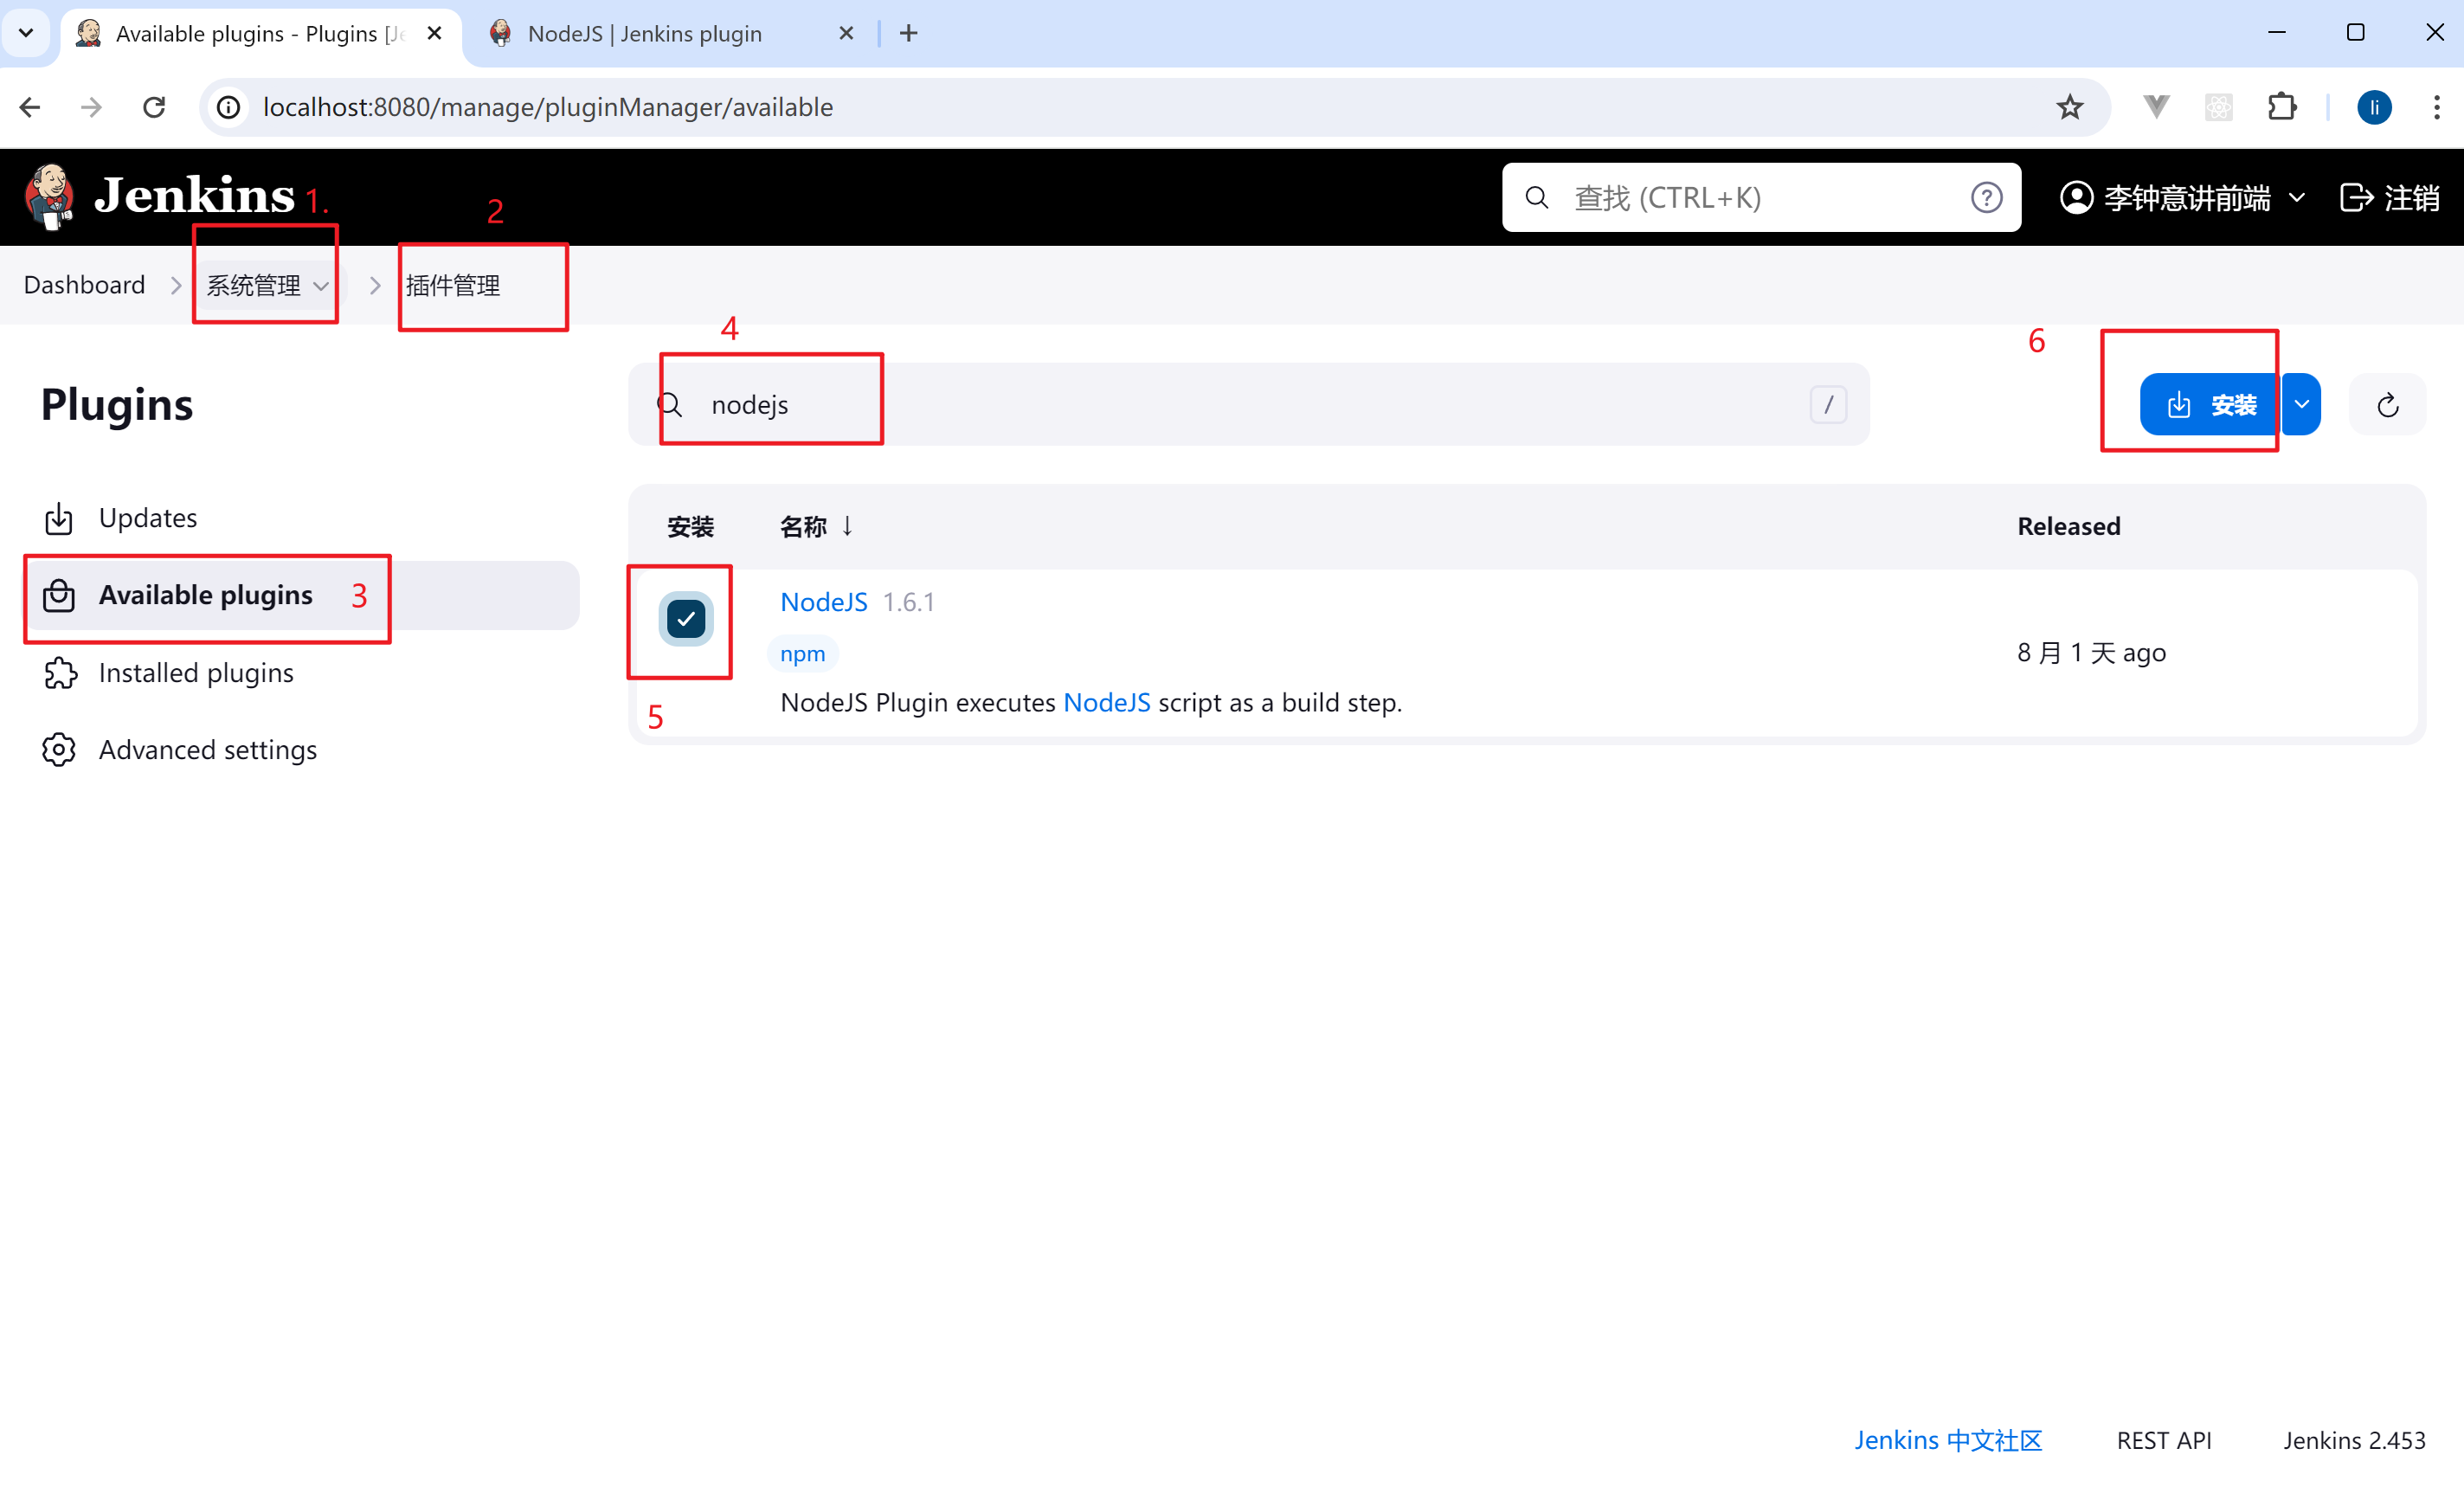Bookmark this page with the star icon
This screenshot has width=2464, height=1487.
coord(2069,107)
